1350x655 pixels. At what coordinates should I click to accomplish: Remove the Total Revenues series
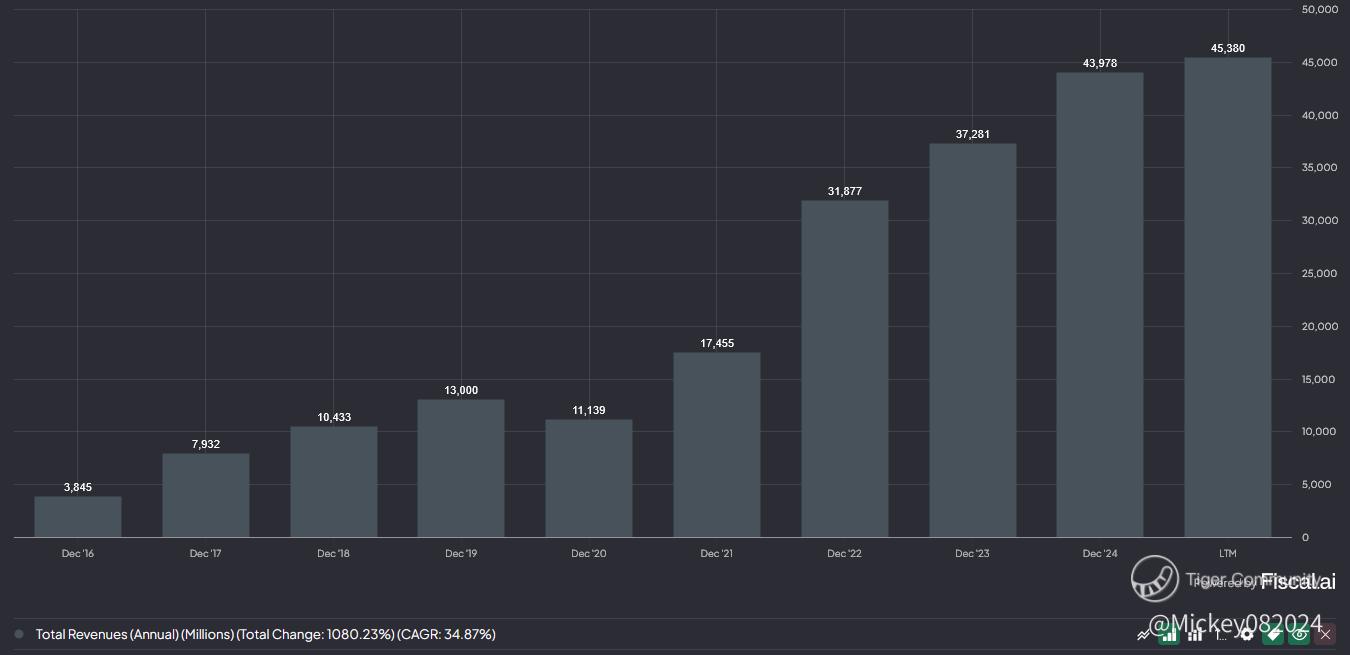(1325, 634)
